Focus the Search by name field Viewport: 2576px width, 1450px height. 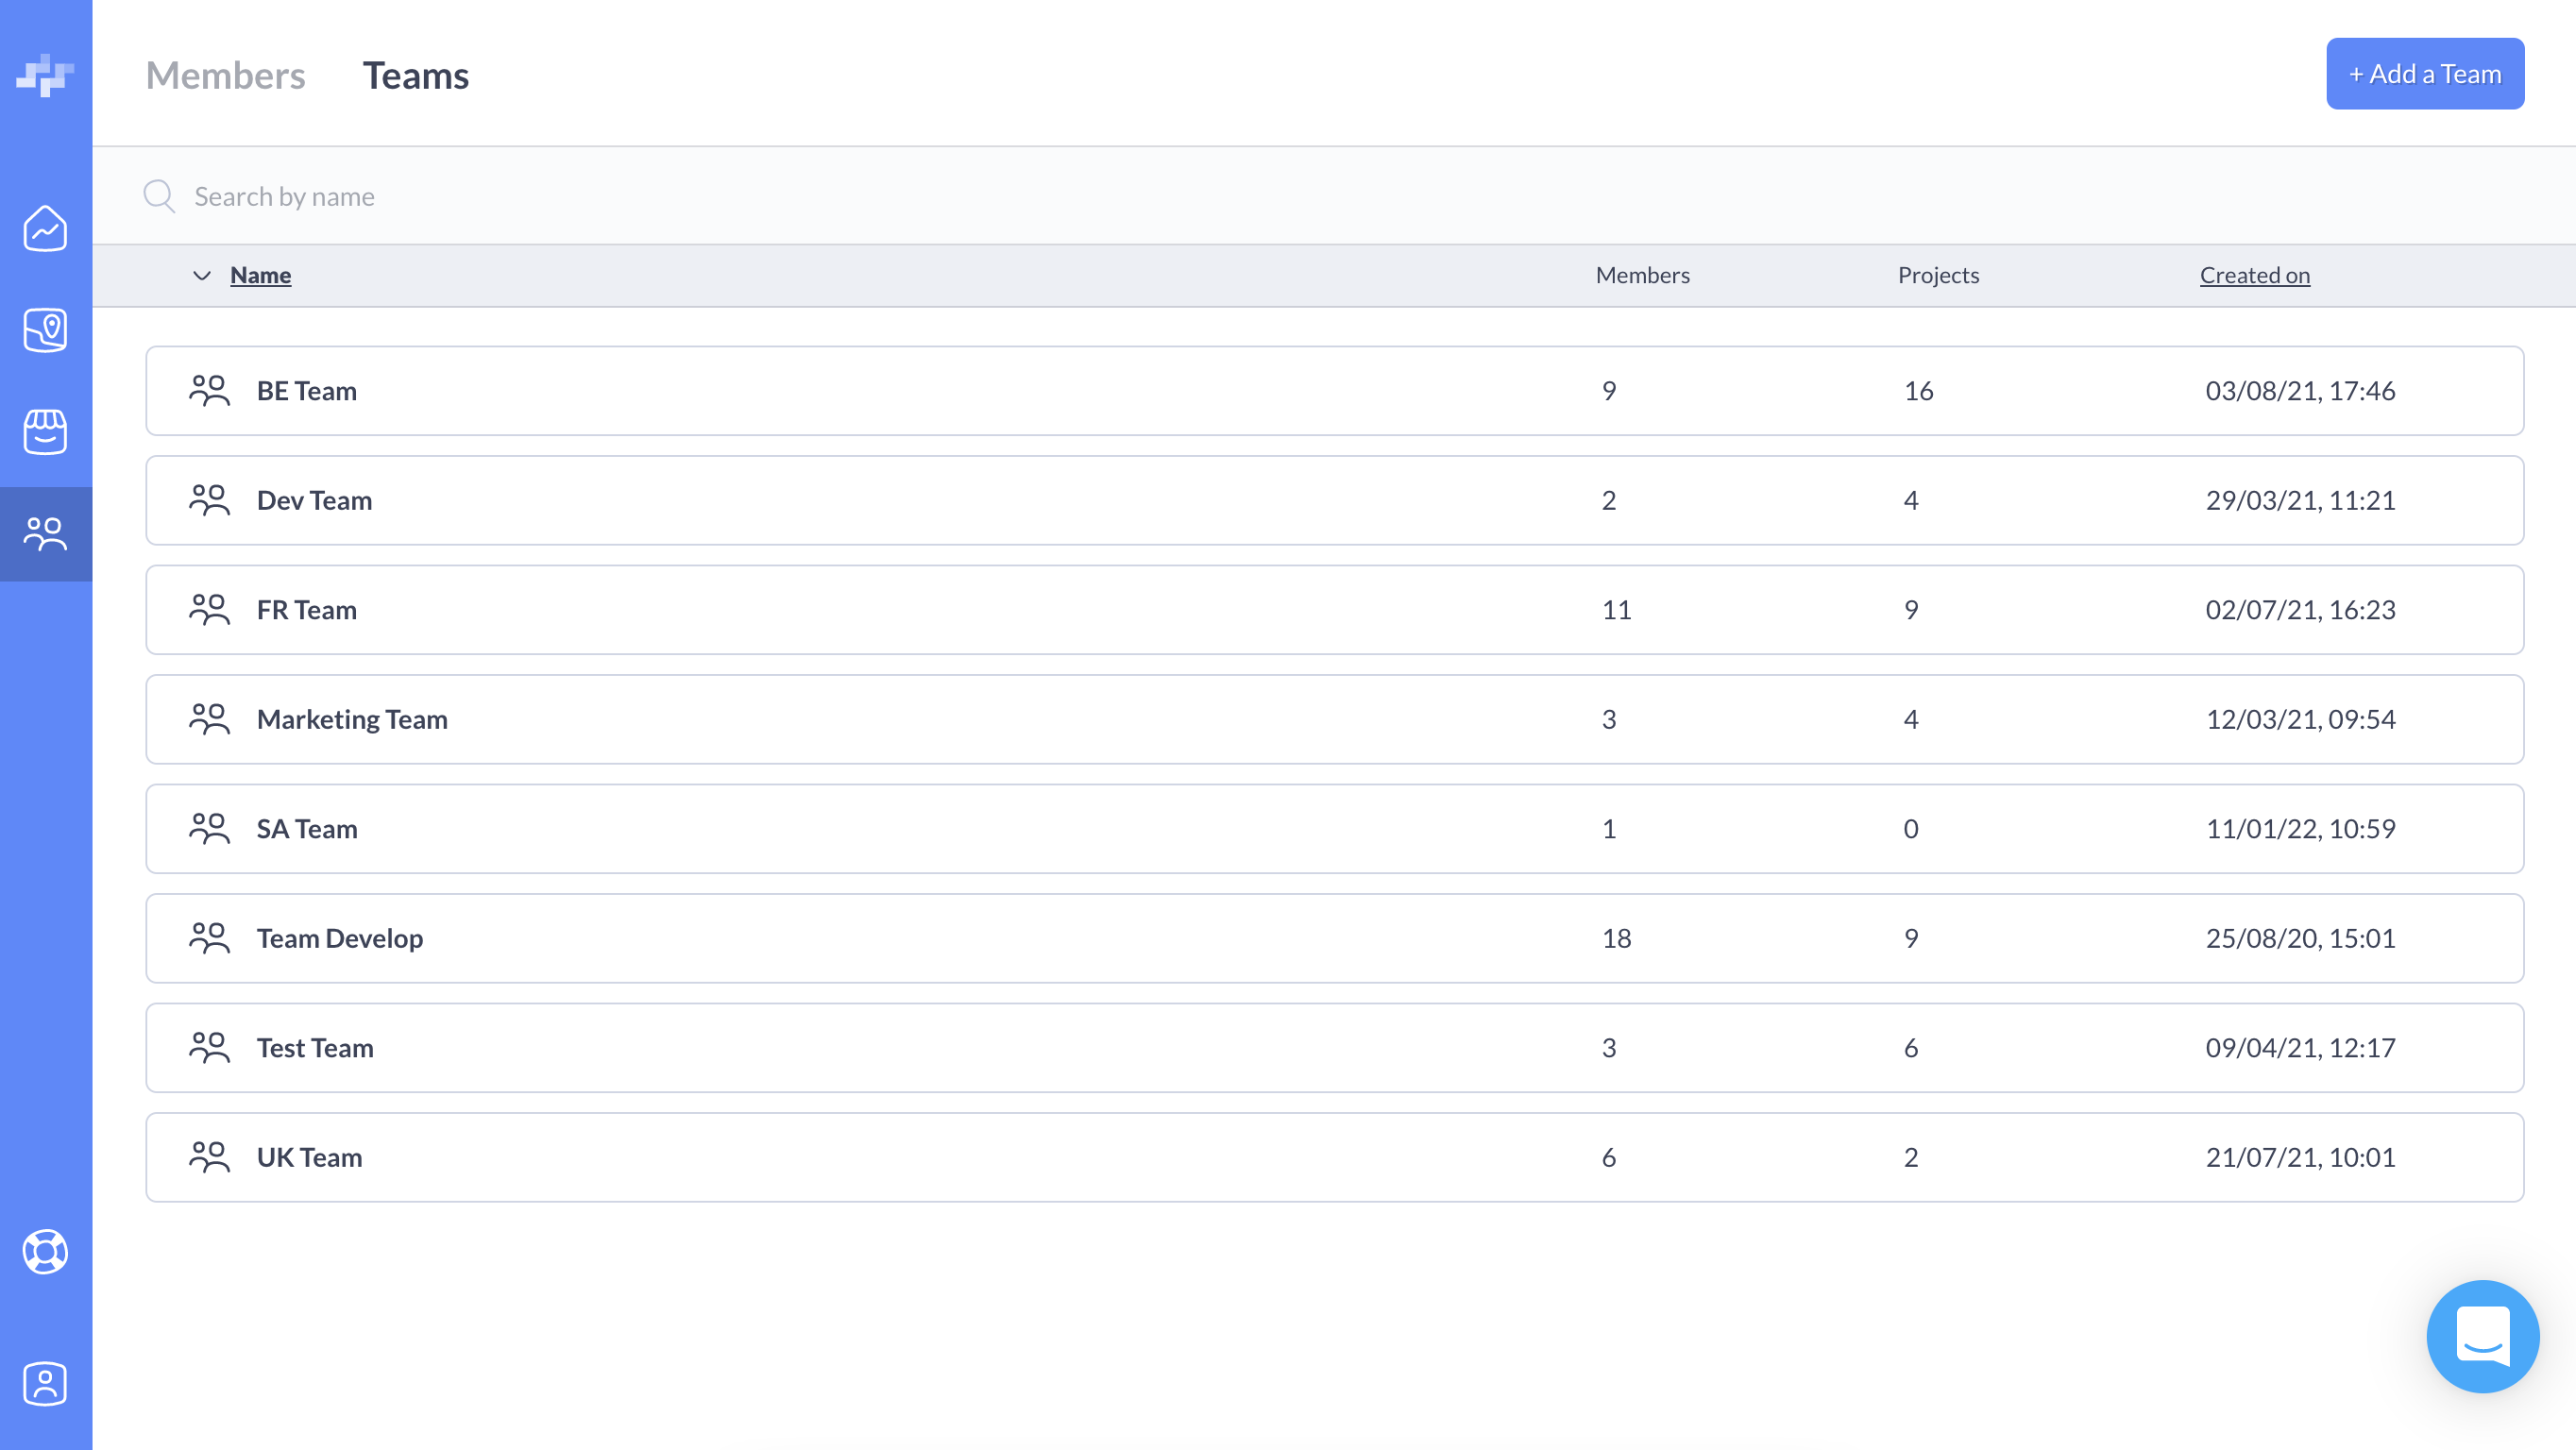(700, 196)
